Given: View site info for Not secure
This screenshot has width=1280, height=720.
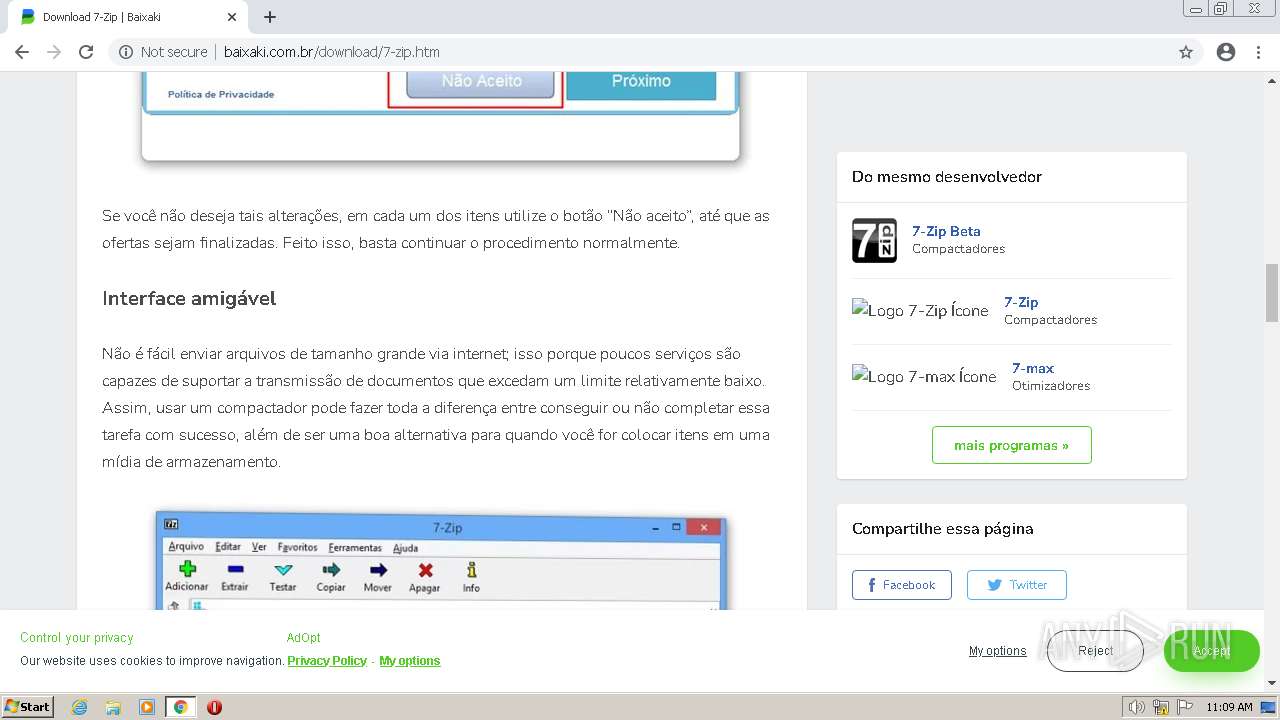Looking at the screenshot, I should click(163, 52).
